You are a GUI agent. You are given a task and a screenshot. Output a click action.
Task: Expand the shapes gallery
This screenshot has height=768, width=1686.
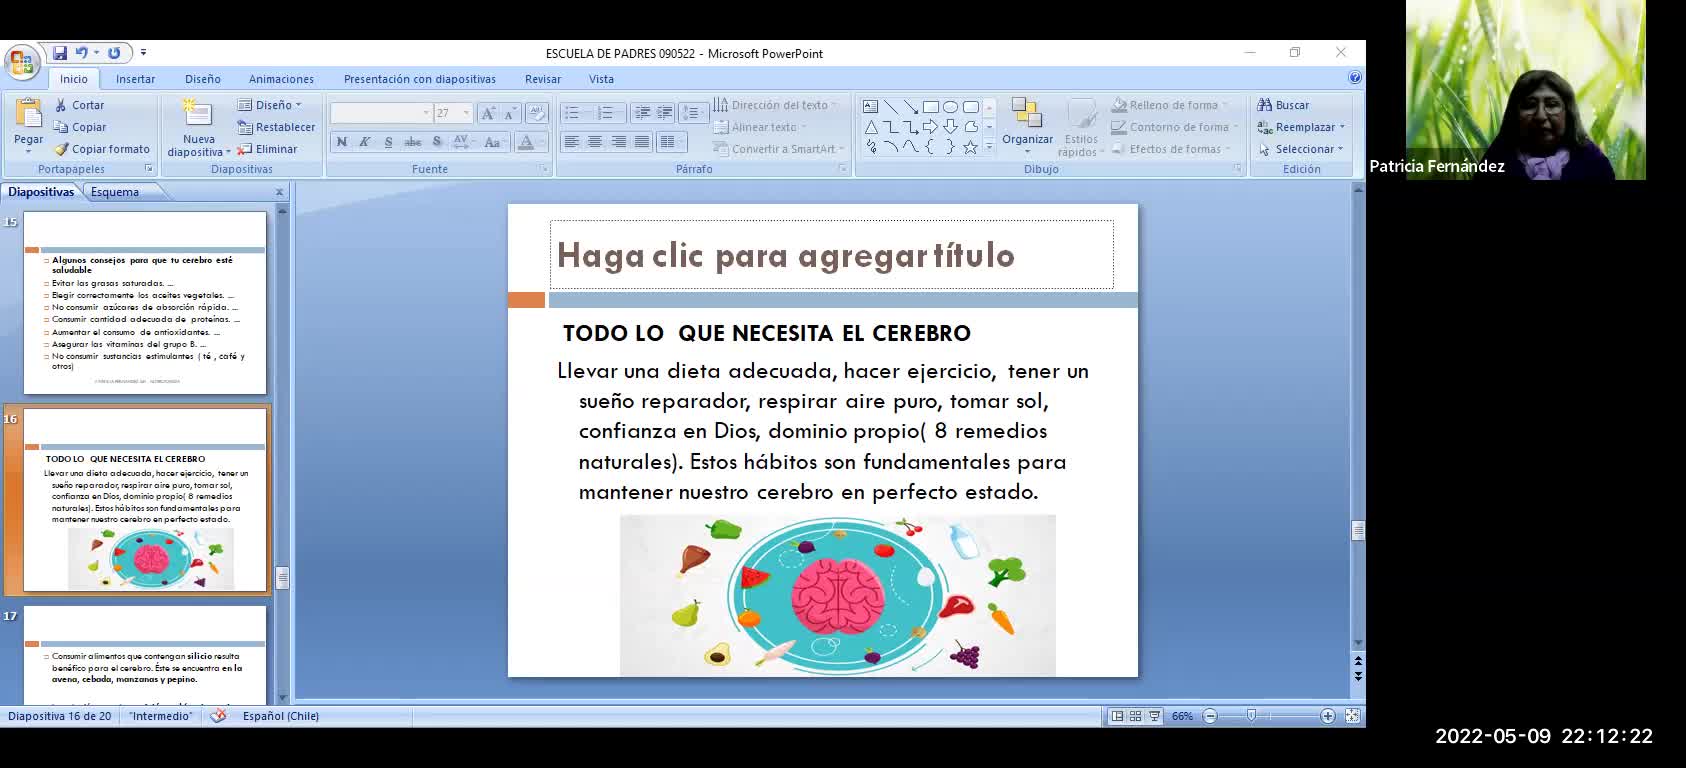[x=989, y=147]
